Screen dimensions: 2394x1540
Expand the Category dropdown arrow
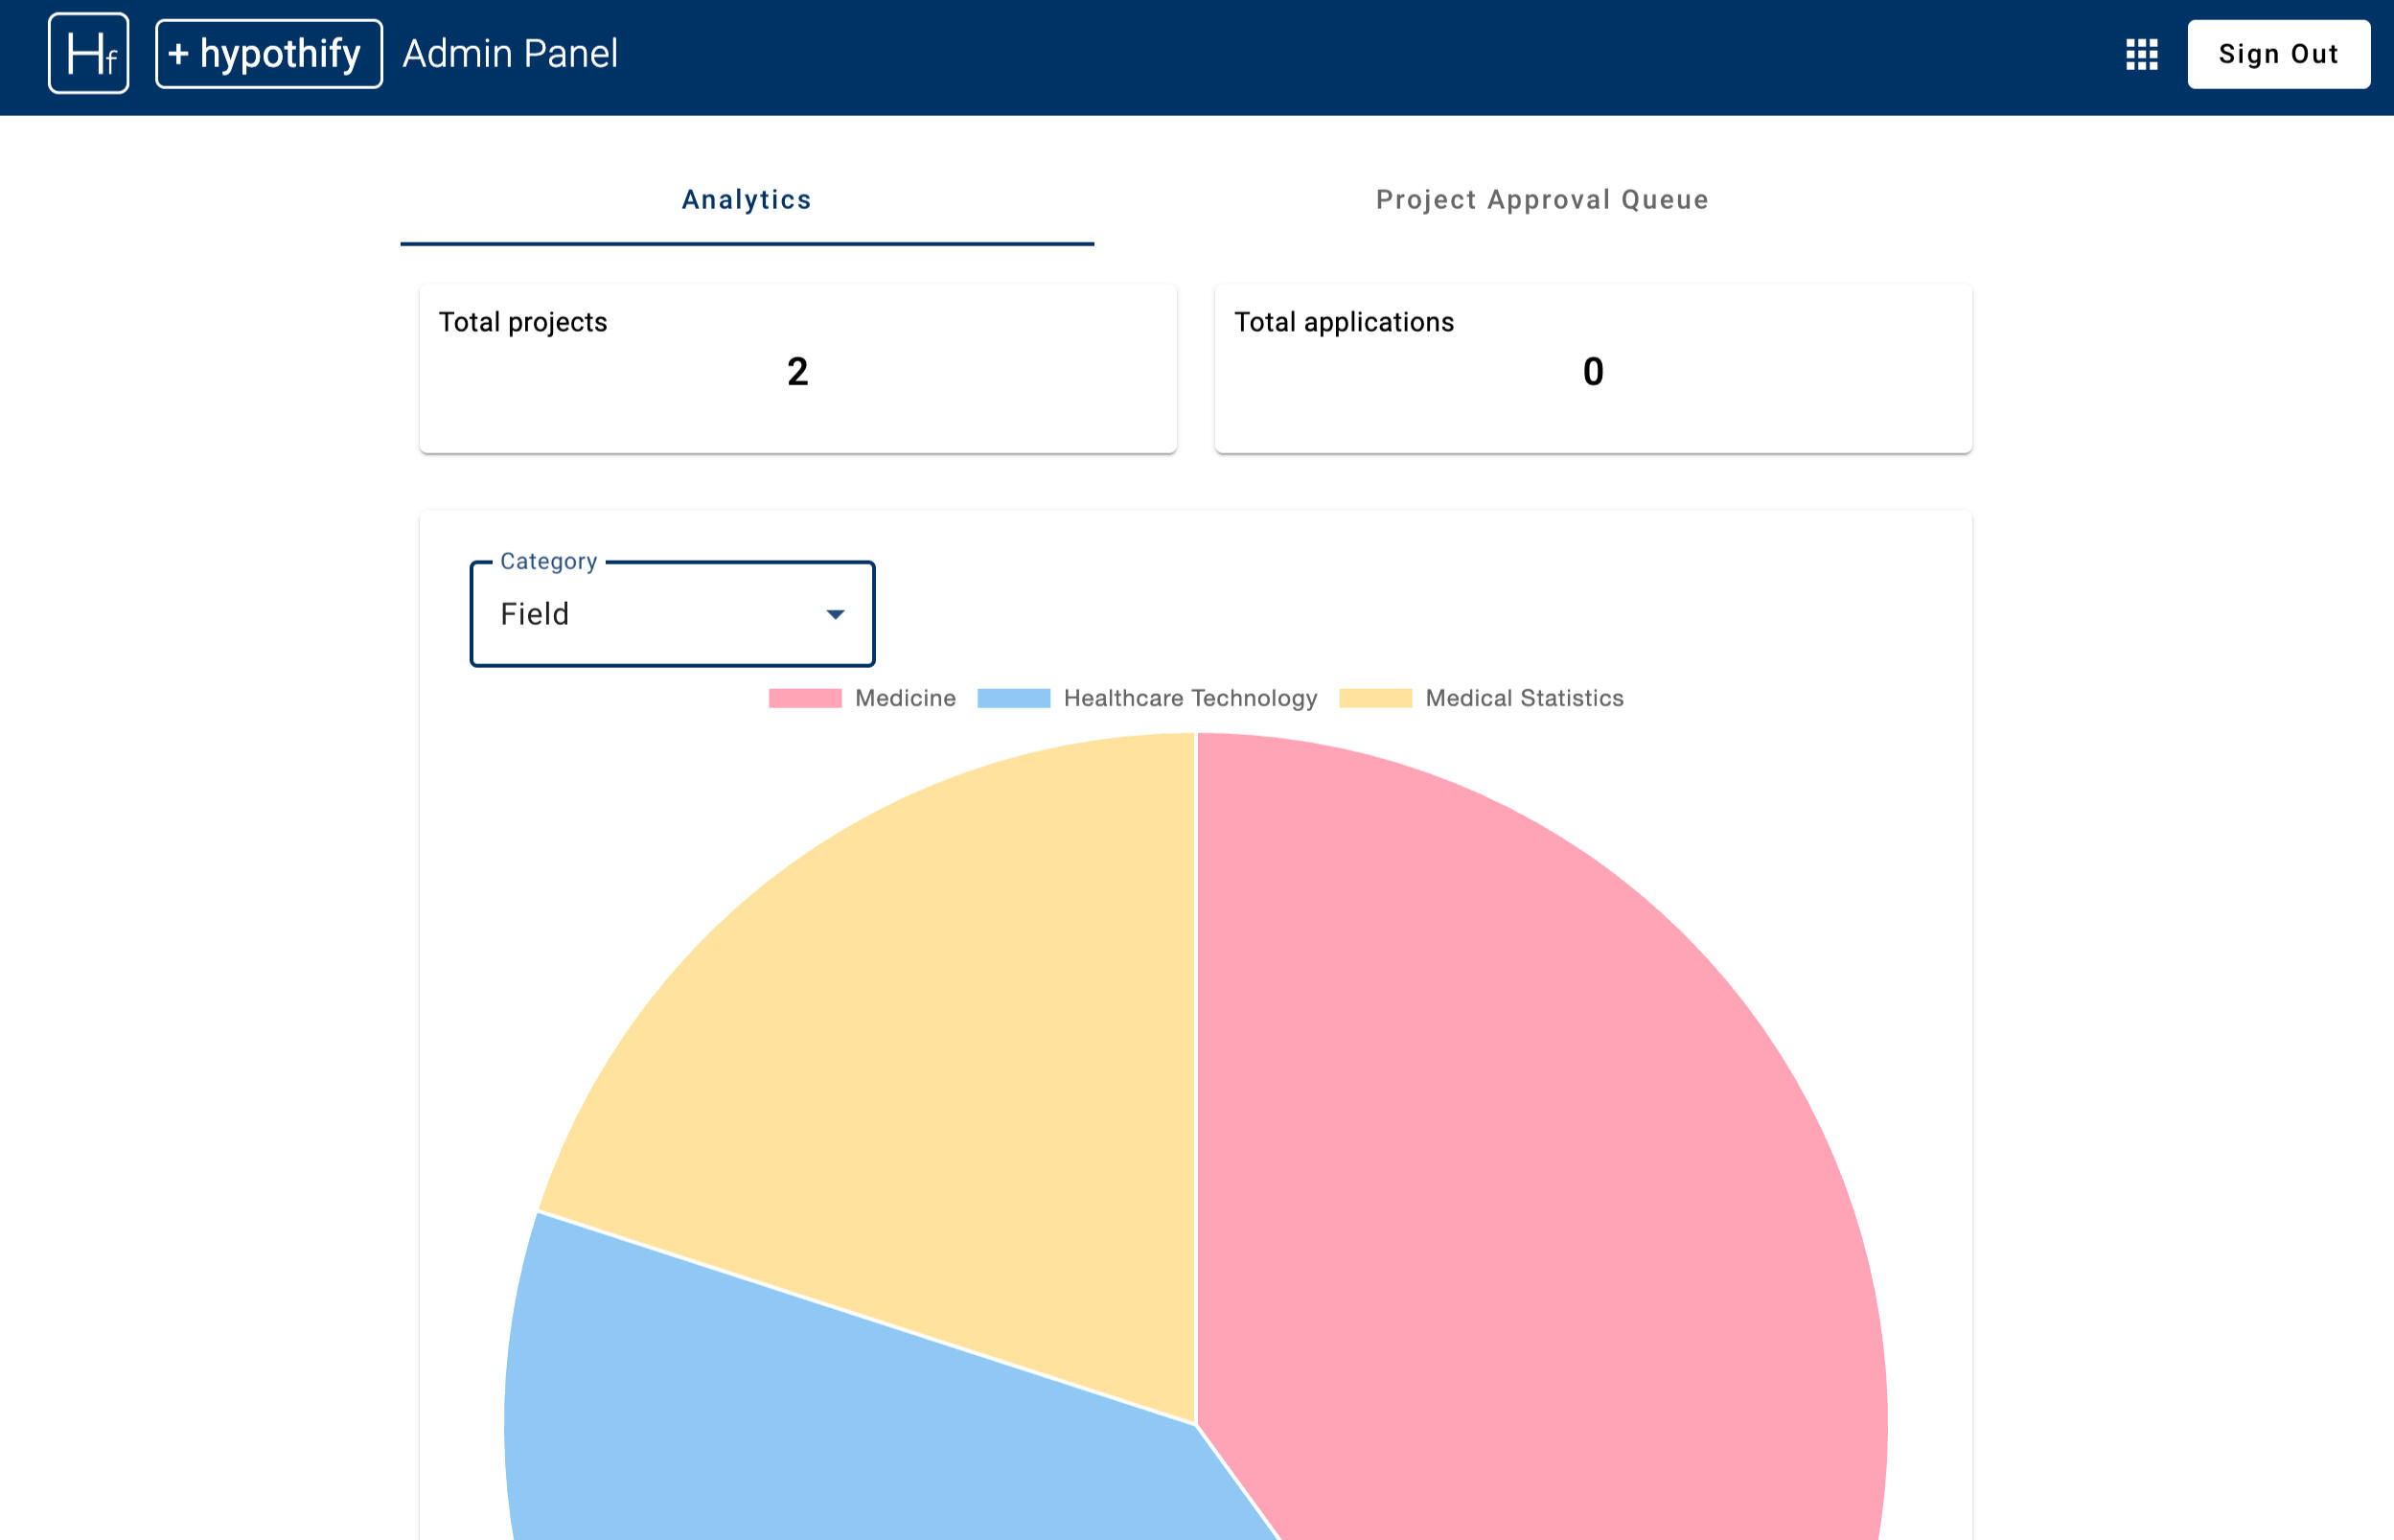tap(835, 614)
